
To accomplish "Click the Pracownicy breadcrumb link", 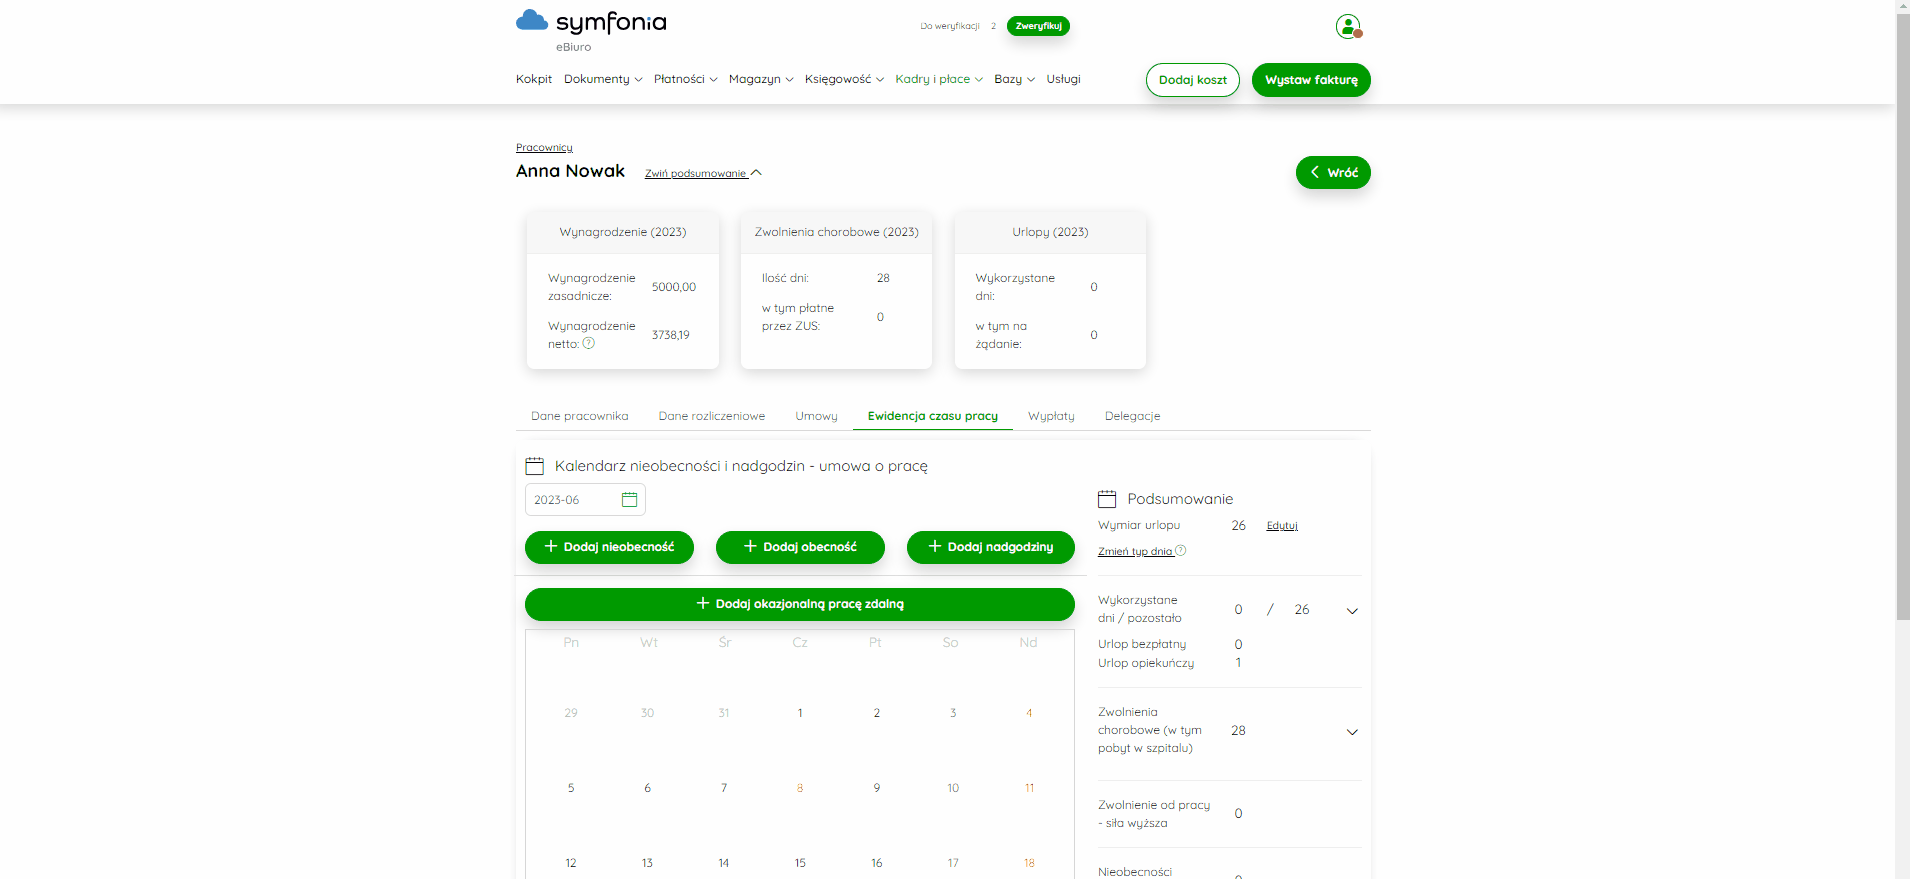I will pyautogui.click(x=544, y=147).
